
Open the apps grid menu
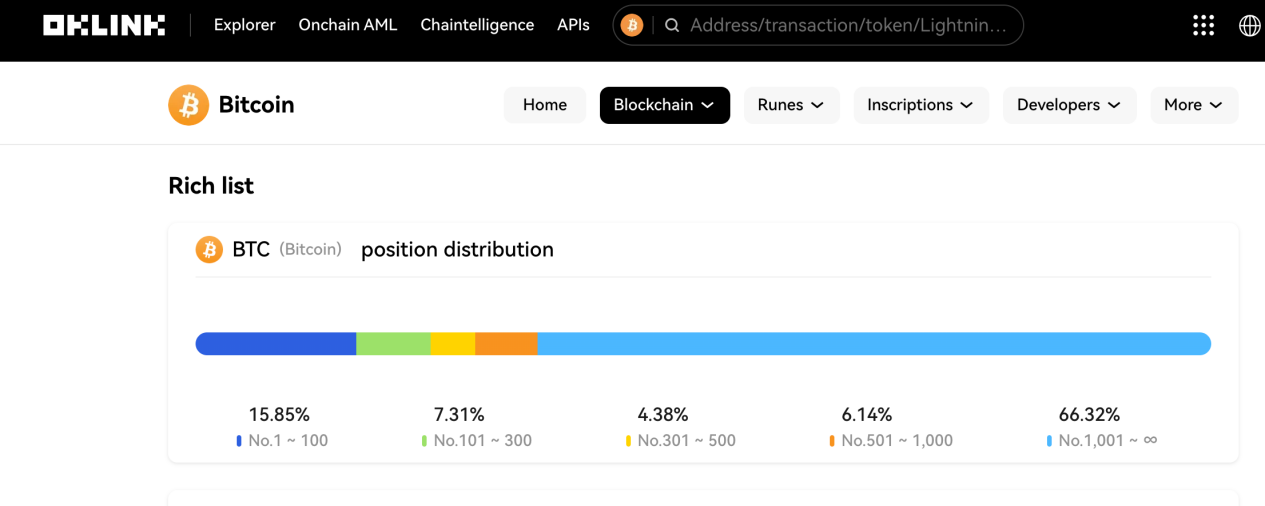tap(1204, 25)
